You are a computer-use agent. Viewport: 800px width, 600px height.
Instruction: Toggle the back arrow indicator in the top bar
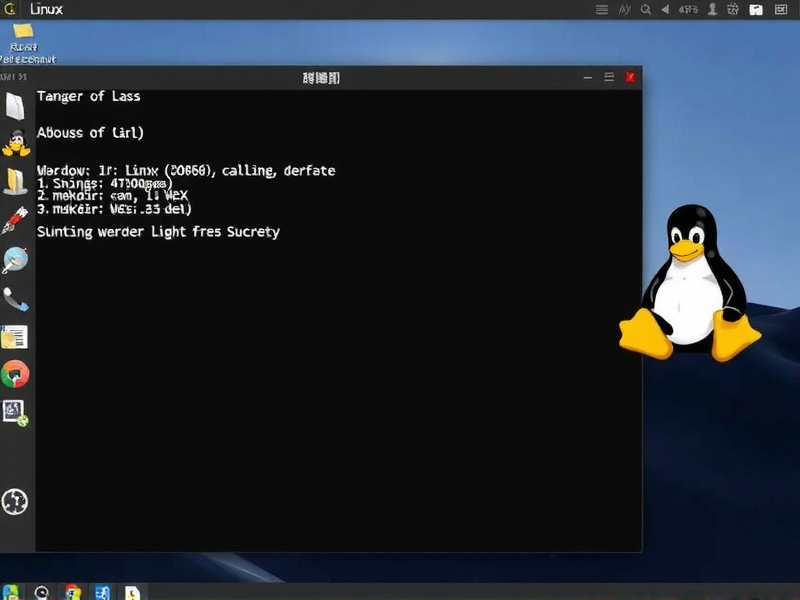click(665, 9)
